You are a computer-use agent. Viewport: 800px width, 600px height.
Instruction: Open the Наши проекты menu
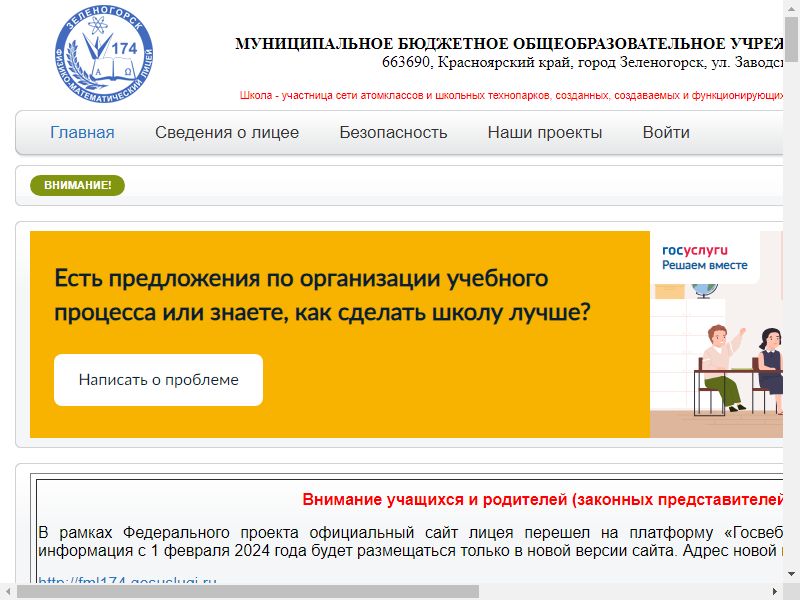(x=545, y=133)
